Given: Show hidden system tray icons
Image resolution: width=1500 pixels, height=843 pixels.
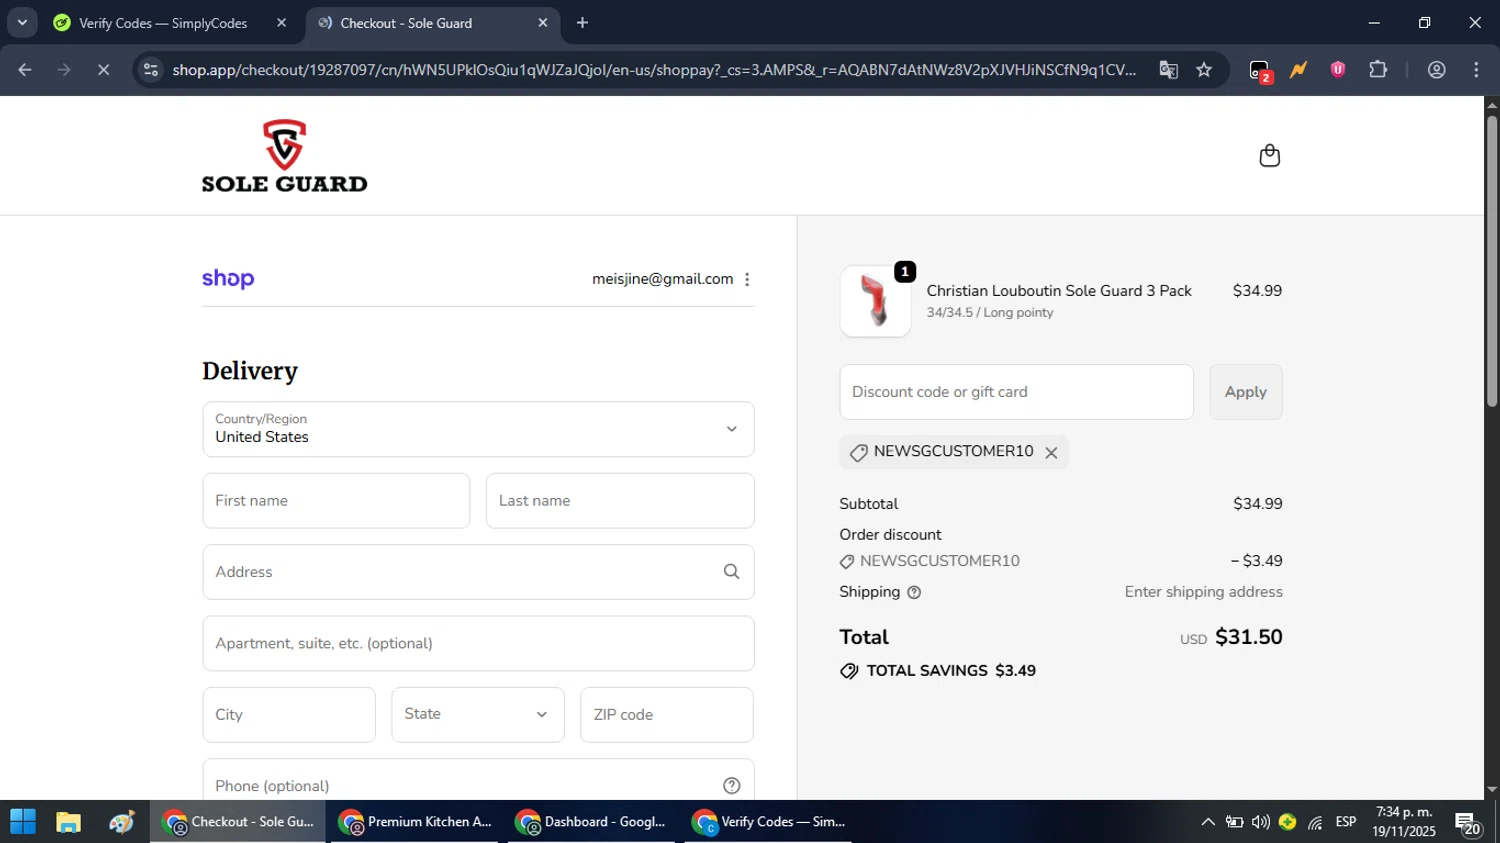Looking at the screenshot, I should click(1208, 822).
